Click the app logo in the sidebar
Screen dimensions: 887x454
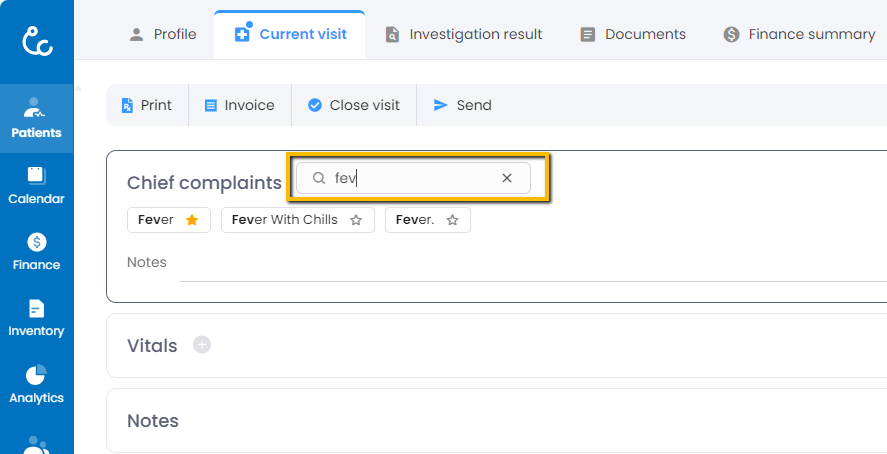click(37, 40)
